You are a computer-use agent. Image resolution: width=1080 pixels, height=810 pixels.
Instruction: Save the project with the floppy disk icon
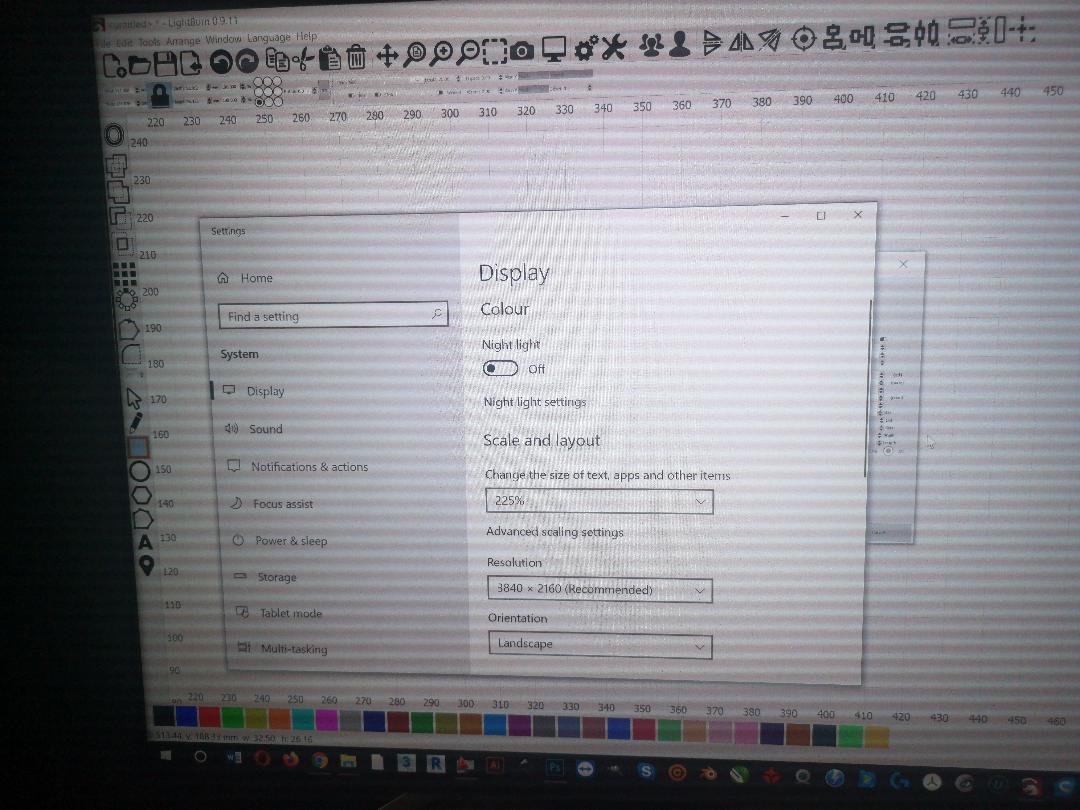pos(165,64)
